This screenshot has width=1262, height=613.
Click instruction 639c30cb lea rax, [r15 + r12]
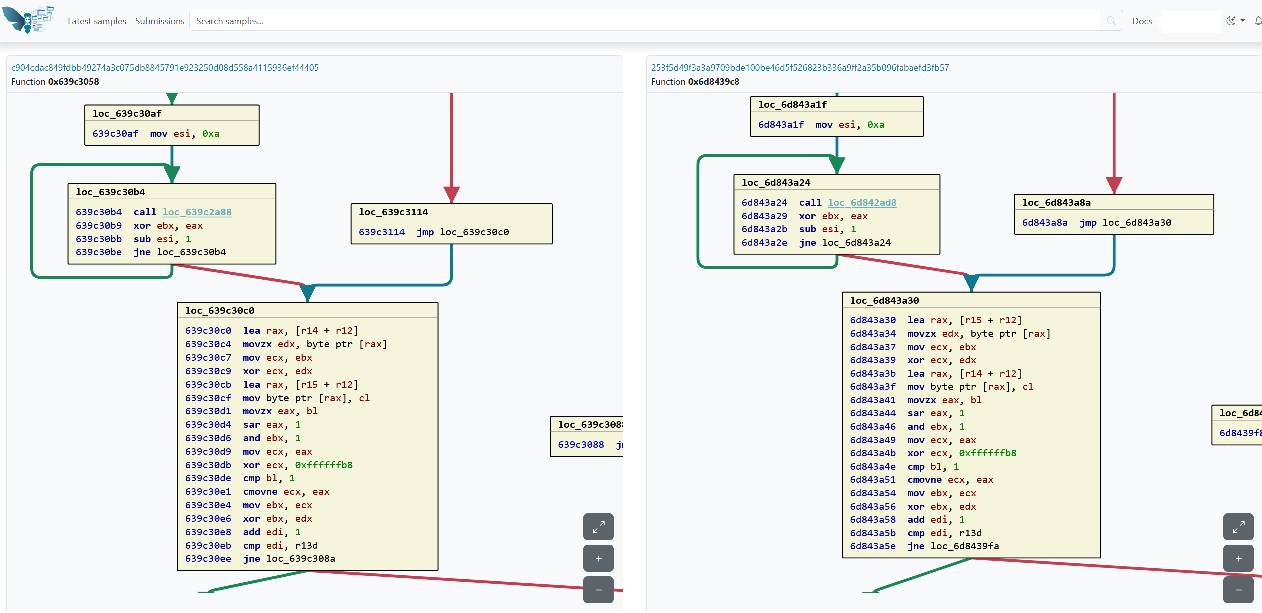[271, 384]
